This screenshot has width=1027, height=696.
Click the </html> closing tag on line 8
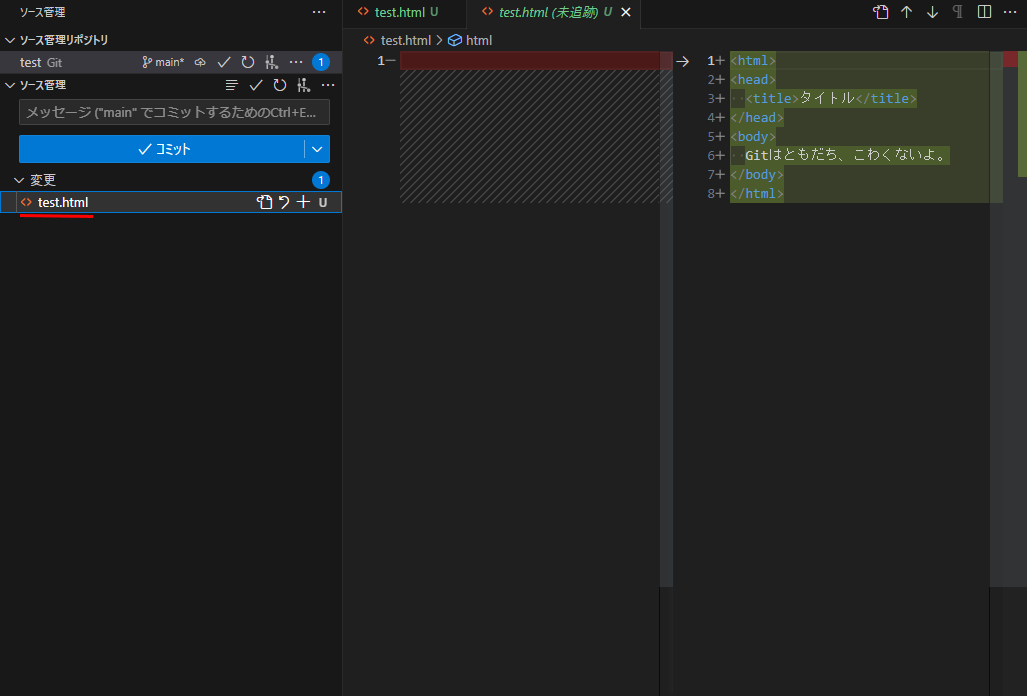[x=756, y=193]
